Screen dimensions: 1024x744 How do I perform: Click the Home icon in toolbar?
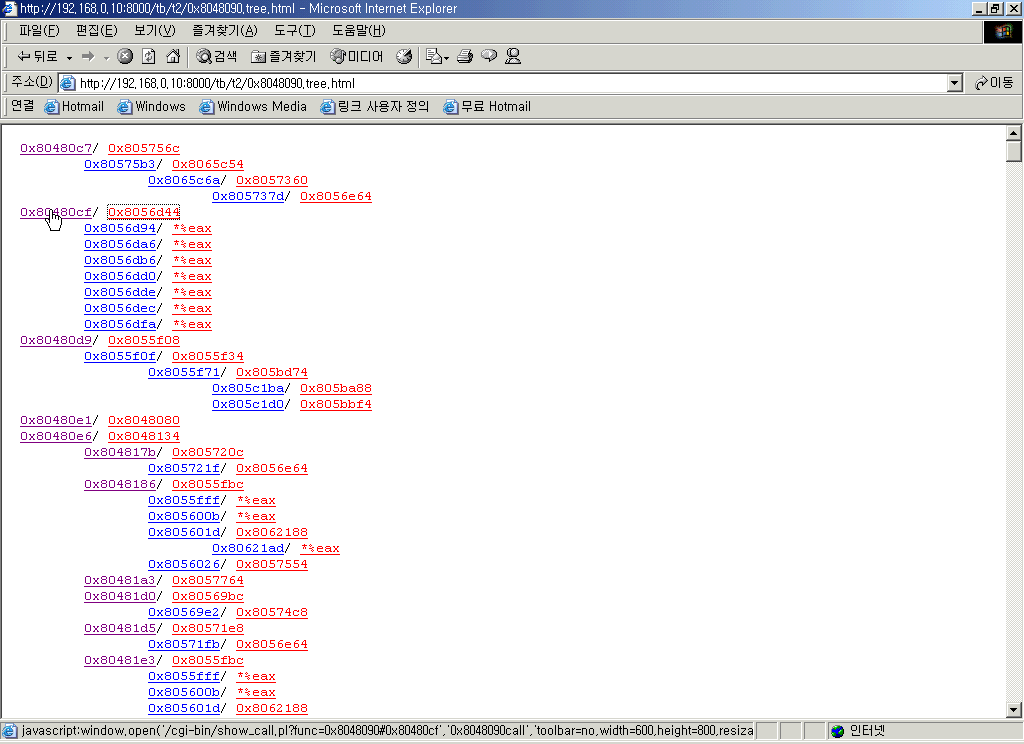coord(173,57)
